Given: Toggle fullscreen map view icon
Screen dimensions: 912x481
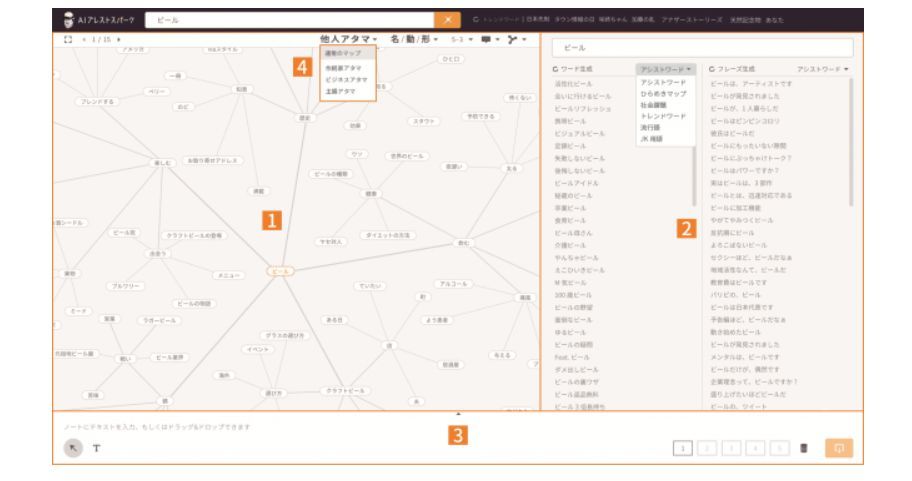Looking at the screenshot, I should (x=68, y=39).
